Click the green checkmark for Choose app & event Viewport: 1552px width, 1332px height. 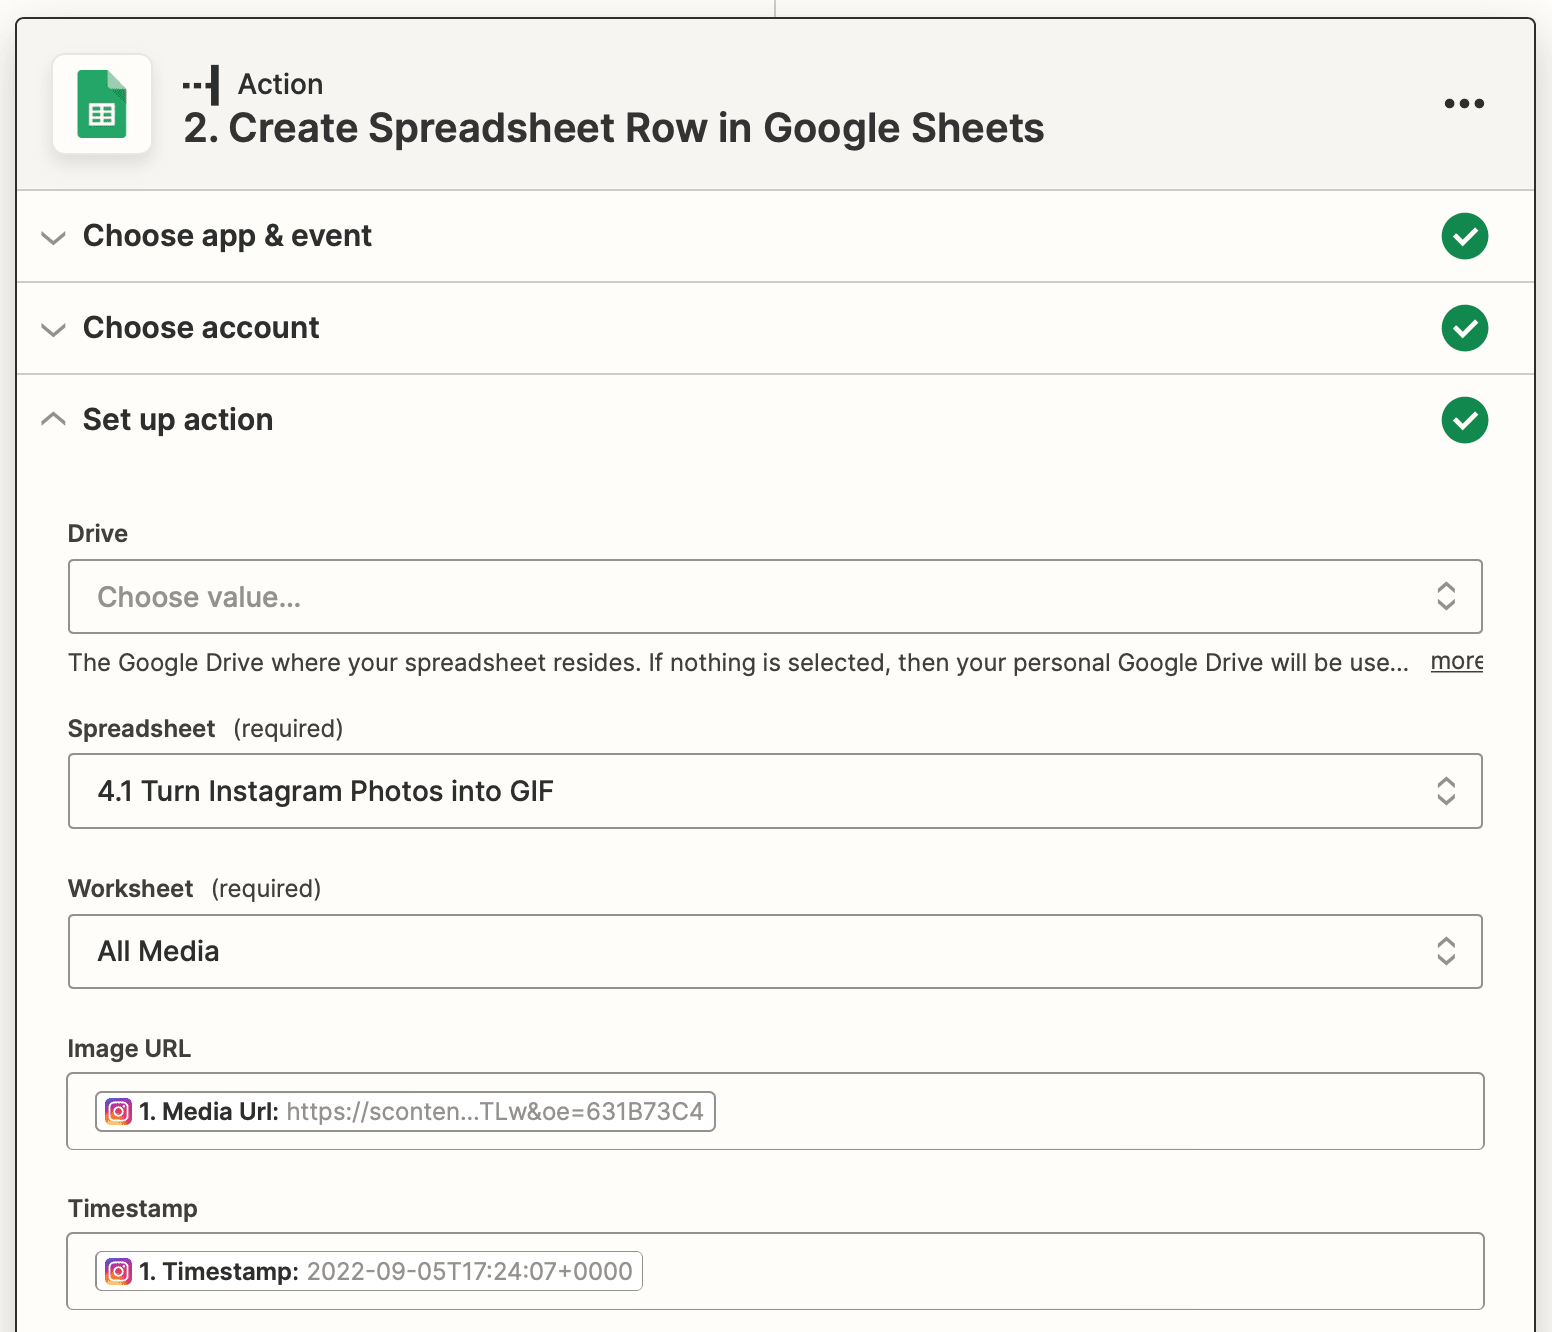click(1464, 236)
